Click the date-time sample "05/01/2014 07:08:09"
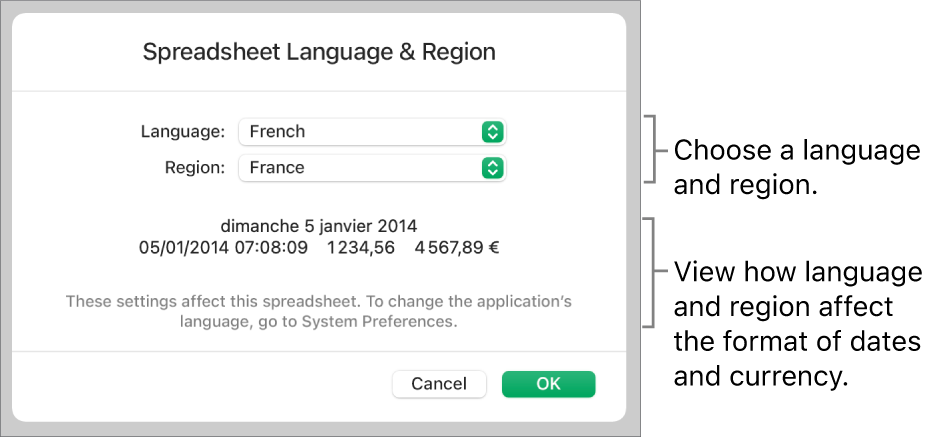Image resolution: width=937 pixels, height=438 pixels. point(223,246)
